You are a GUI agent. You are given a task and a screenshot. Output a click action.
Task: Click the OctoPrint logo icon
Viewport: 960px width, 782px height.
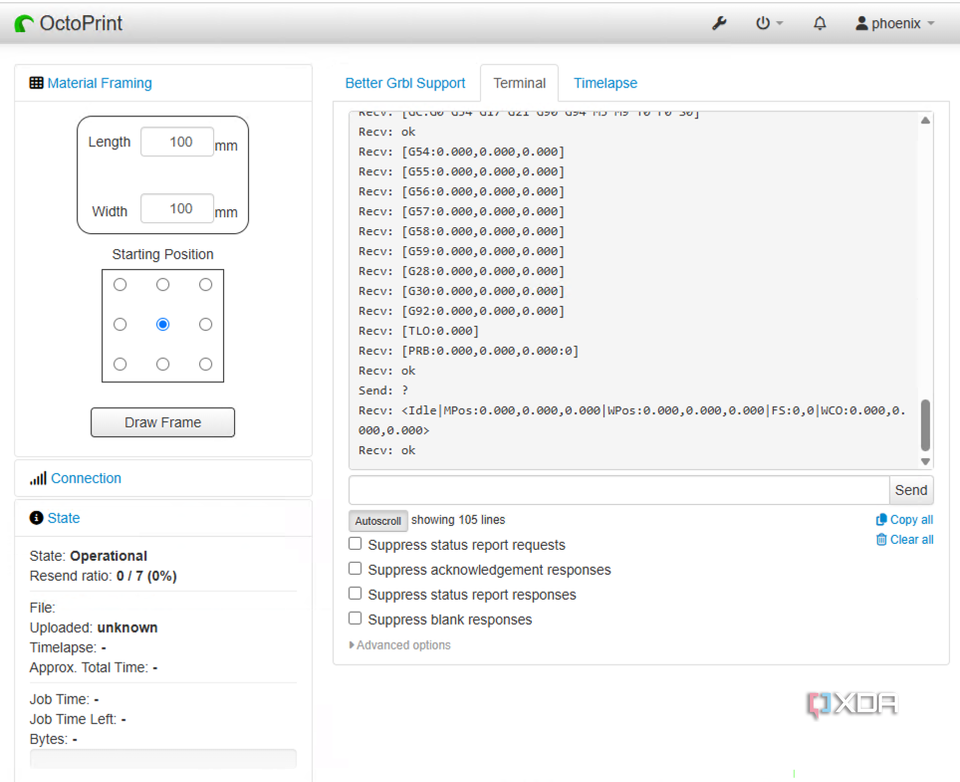(24, 23)
